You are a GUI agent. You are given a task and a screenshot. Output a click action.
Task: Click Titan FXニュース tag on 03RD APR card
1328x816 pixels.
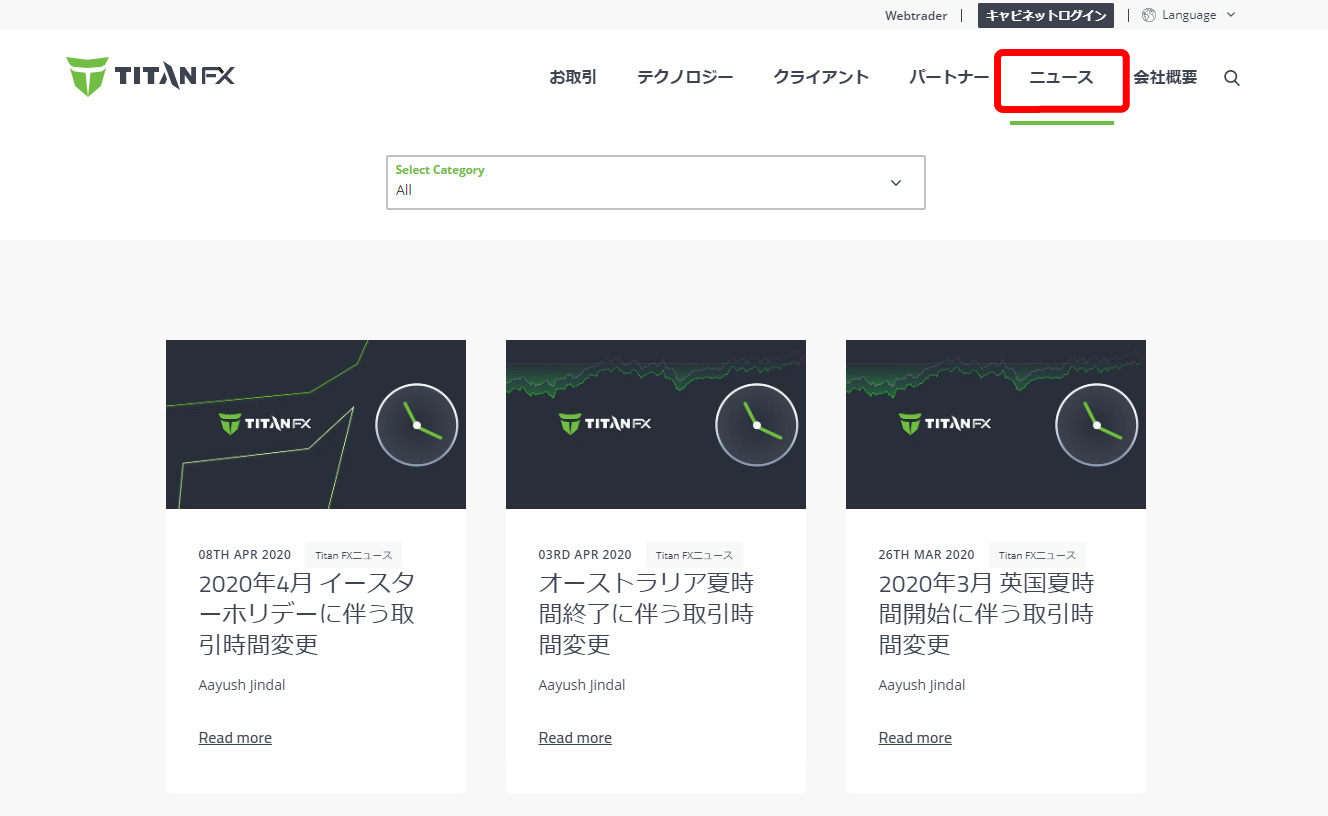[694, 555]
